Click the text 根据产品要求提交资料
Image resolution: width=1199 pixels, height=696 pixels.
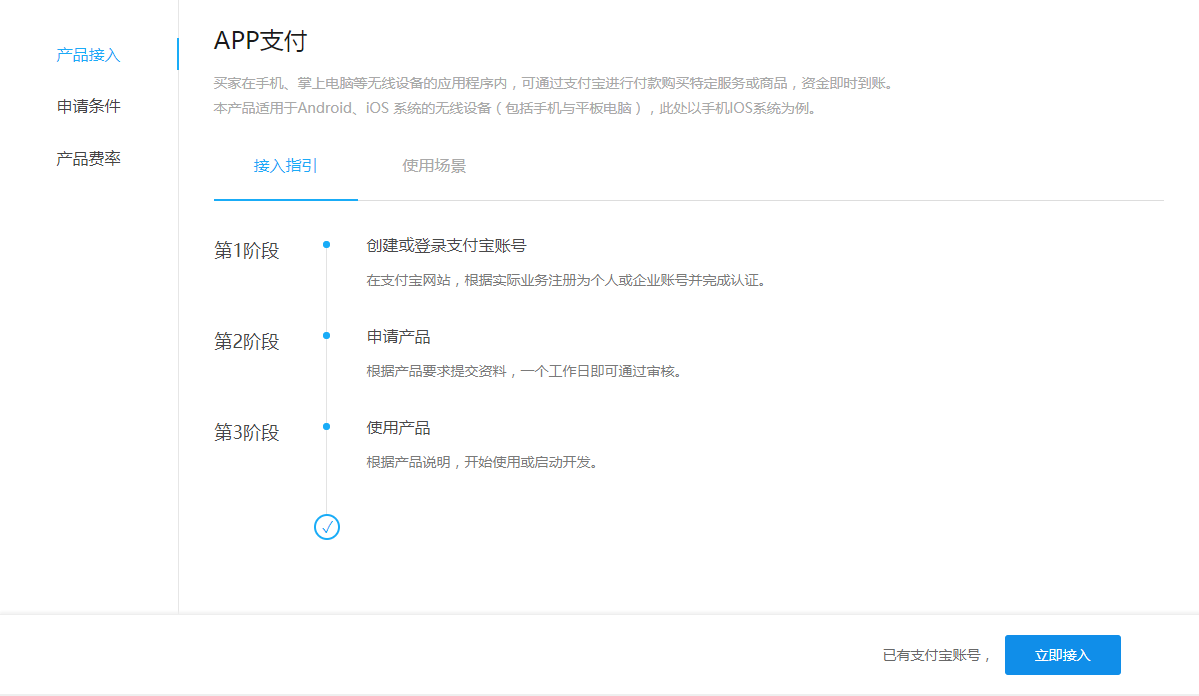436,372
